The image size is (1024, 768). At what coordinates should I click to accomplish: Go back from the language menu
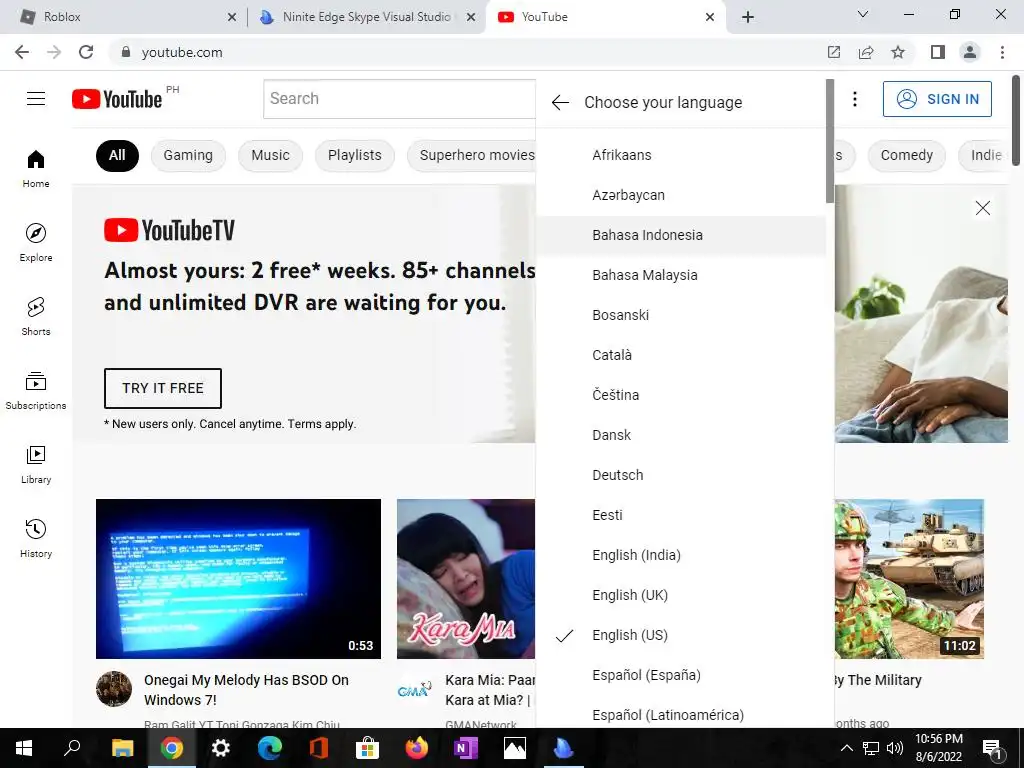560,103
